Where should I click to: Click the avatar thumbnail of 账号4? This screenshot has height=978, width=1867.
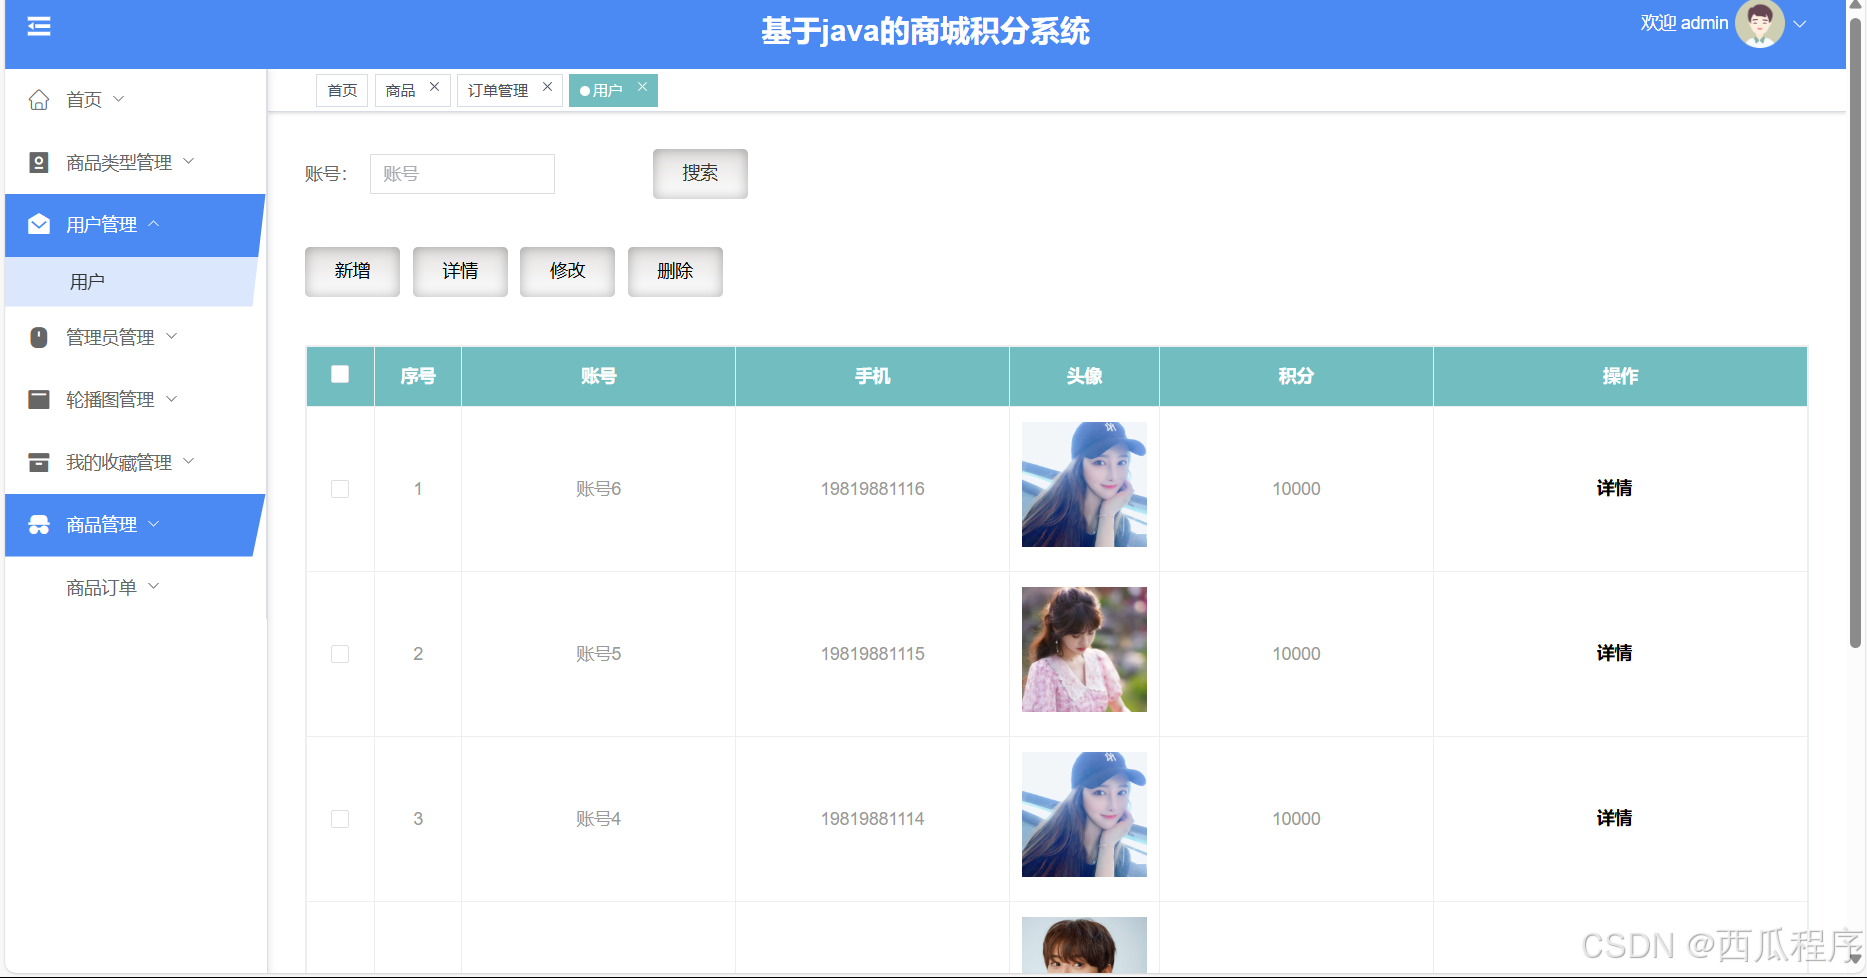1084,814
